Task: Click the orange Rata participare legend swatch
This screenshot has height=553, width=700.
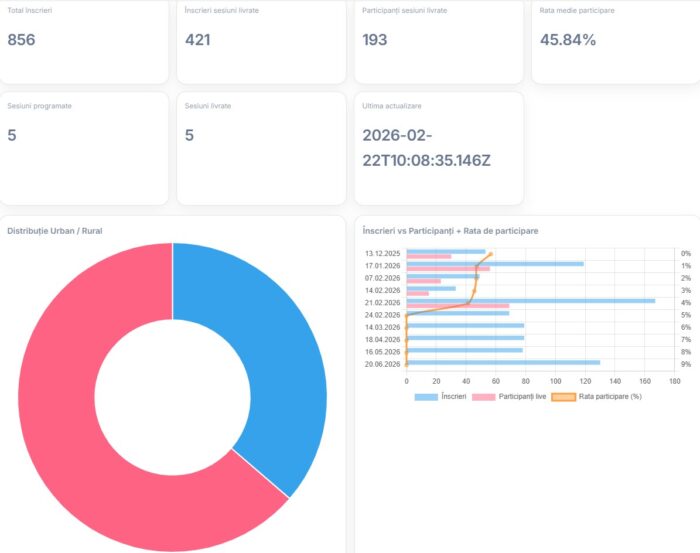Action: [x=563, y=397]
